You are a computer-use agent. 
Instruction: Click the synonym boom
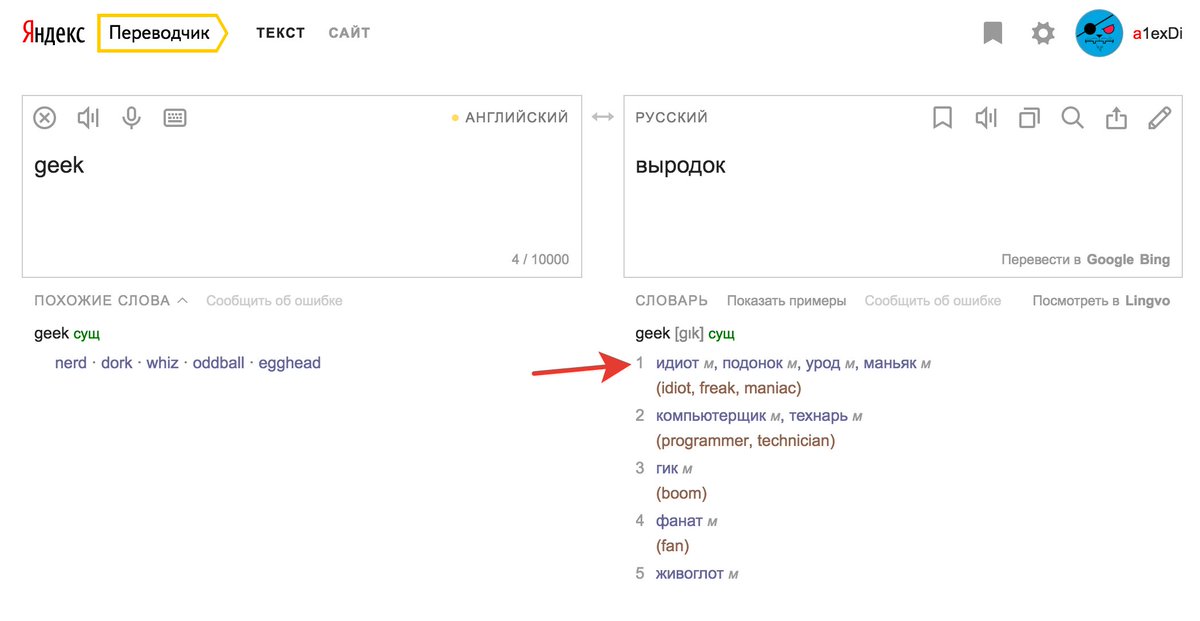pos(681,493)
